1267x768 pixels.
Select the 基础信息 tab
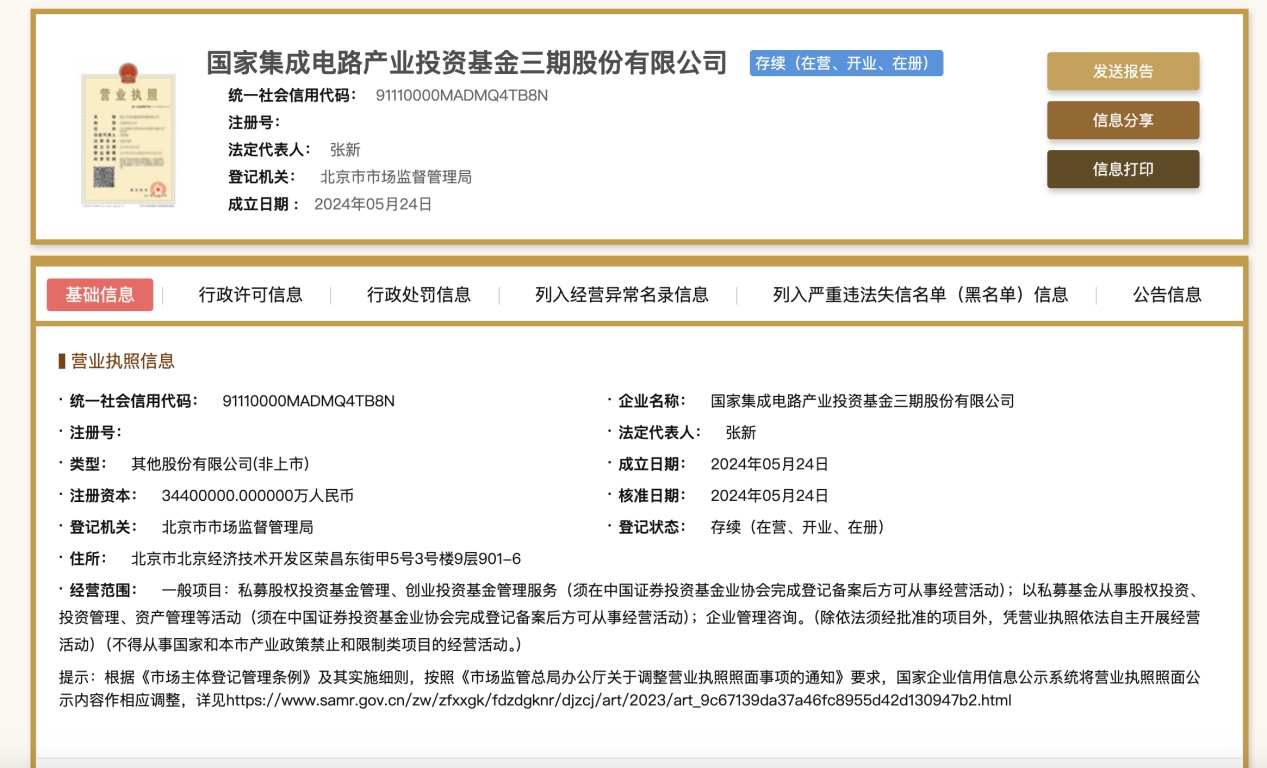pyautogui.click(x=100, y=295)
